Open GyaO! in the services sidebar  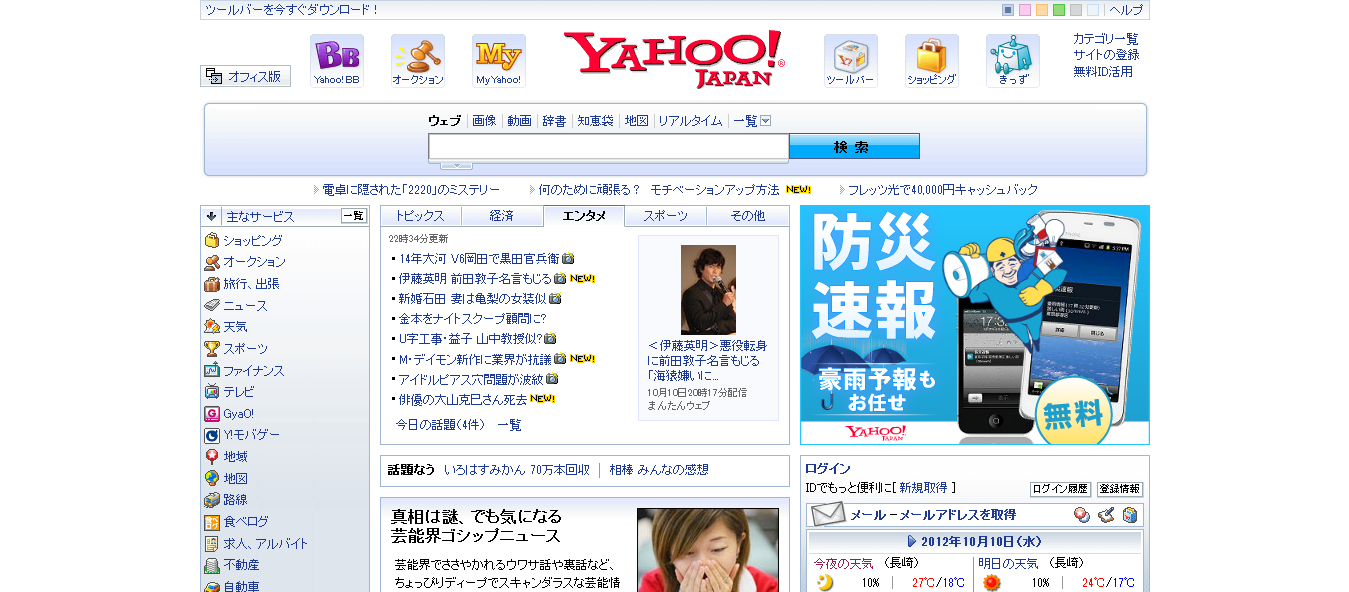tap(238, 414)
